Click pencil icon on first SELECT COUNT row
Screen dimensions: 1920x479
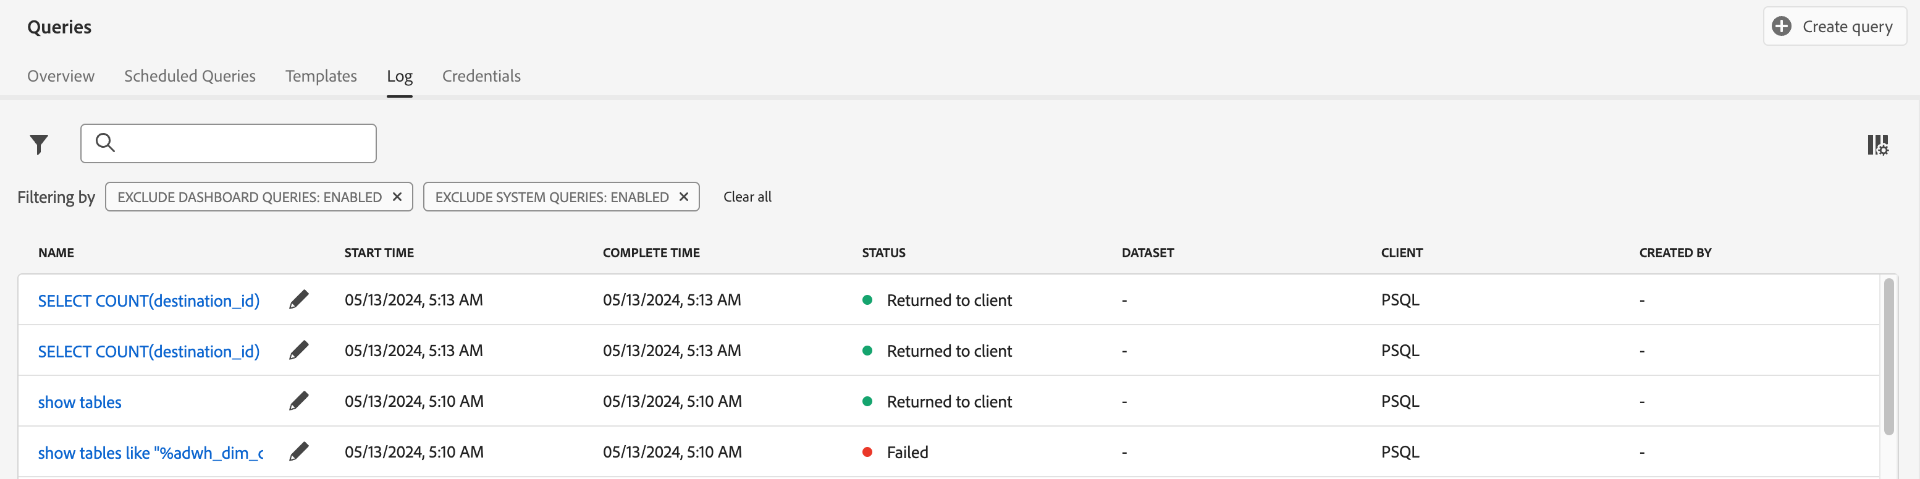299,300
